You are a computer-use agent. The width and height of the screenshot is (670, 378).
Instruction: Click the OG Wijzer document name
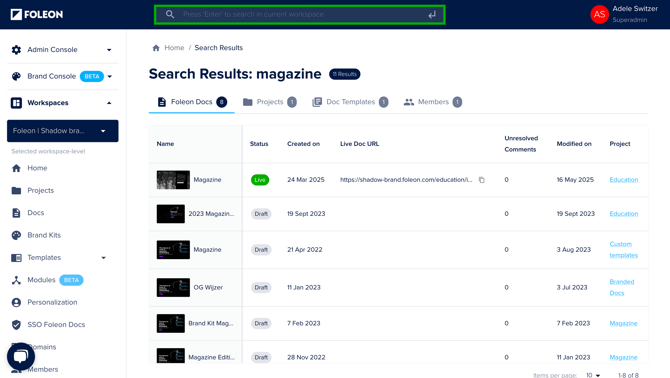click(208, 287)
